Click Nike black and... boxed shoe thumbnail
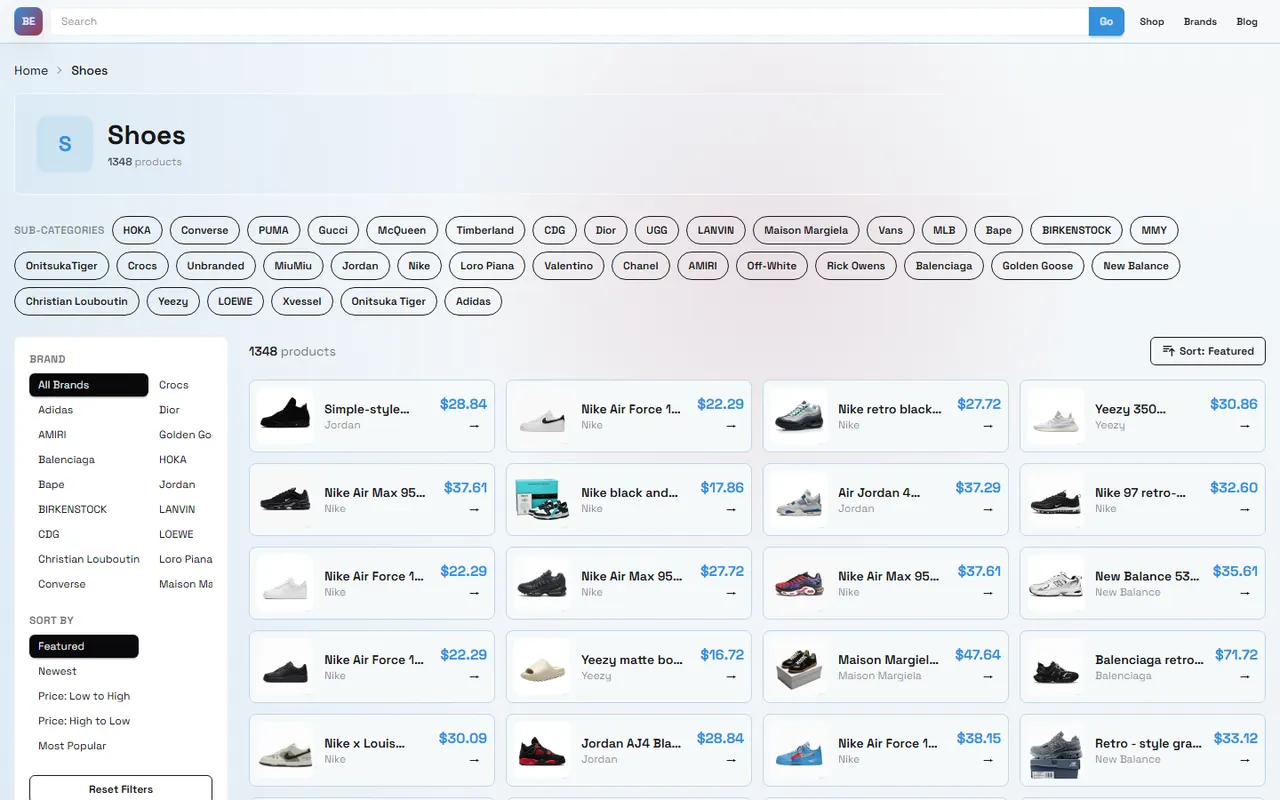Screen dimensions: 1280x800 (543, 500)
